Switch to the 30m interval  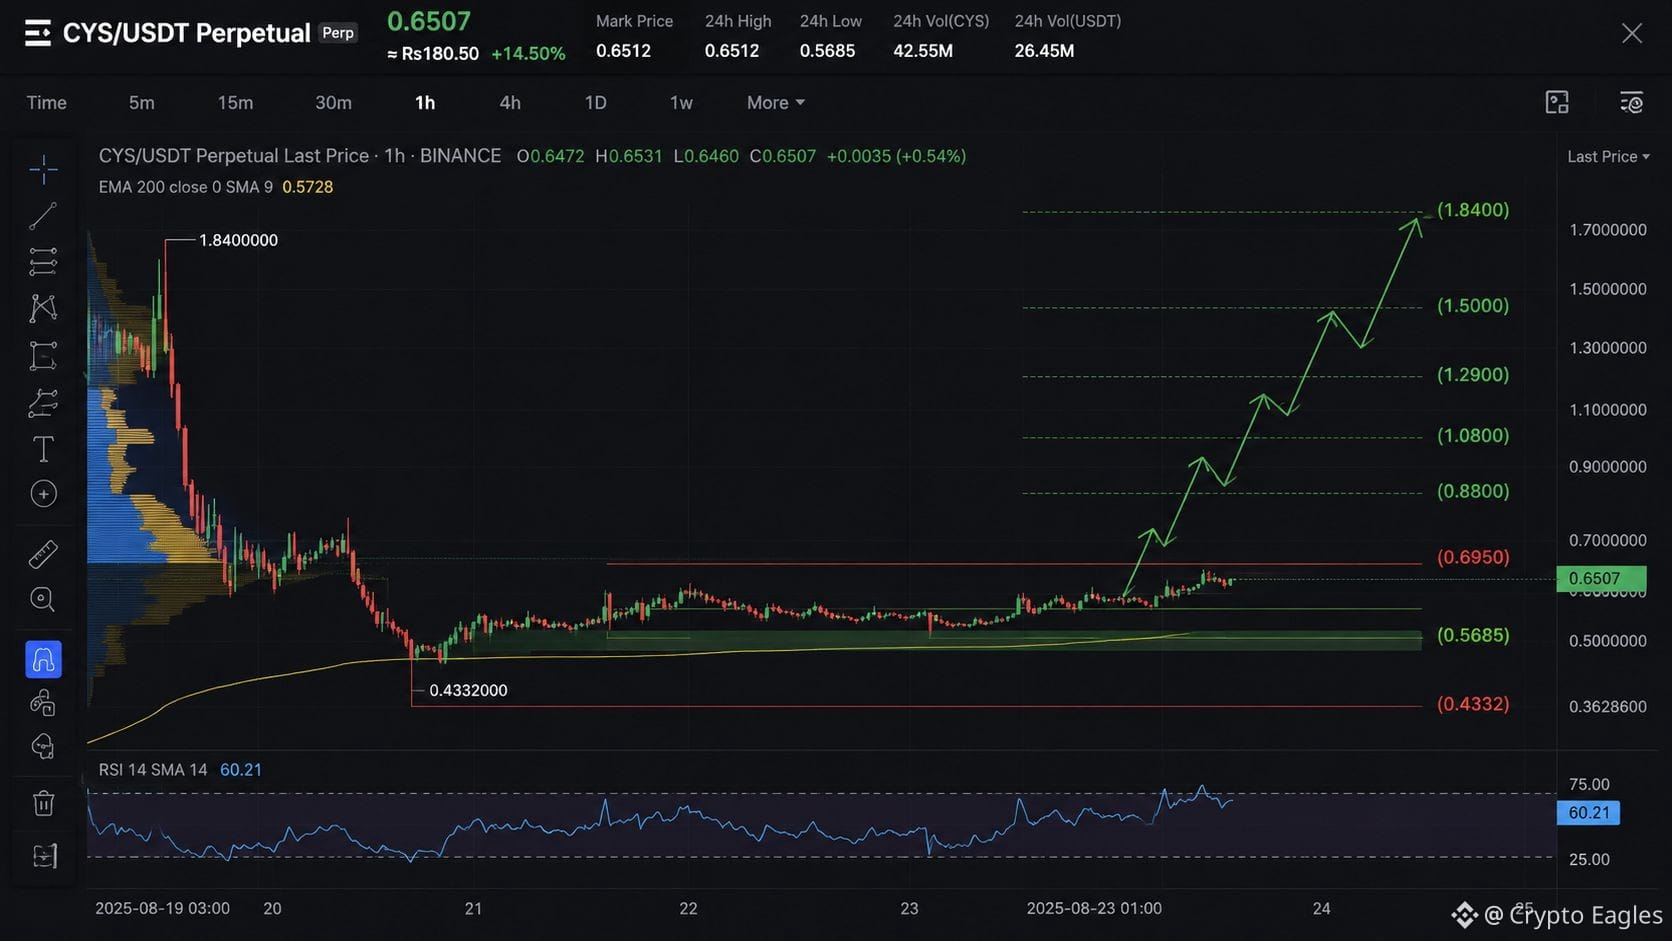point(333,103)
